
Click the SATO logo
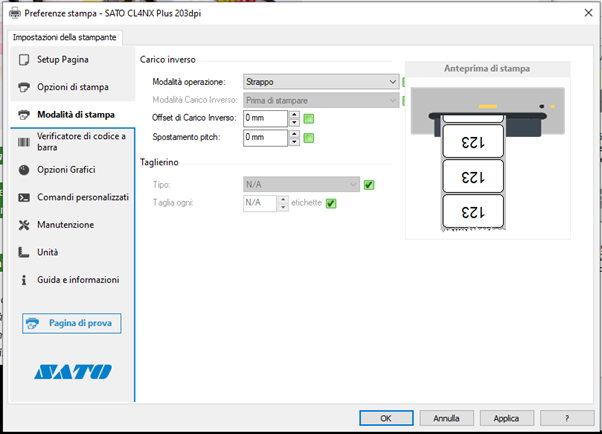(x=73, y=372)
